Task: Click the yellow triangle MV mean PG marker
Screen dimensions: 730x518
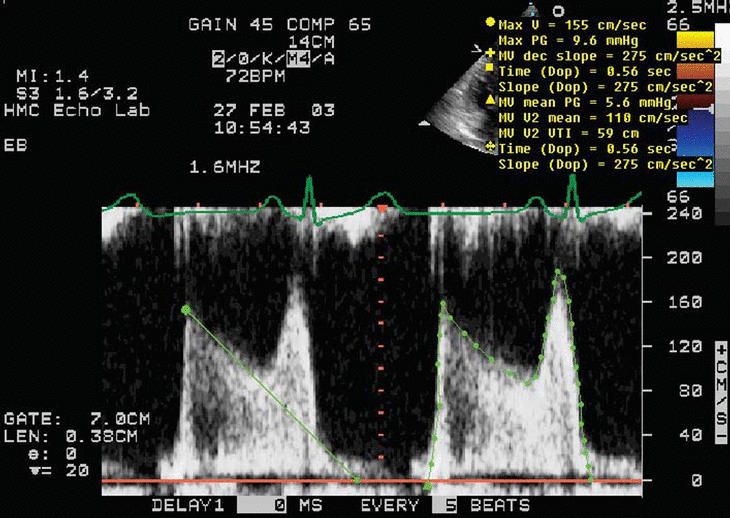Action: click(x=489, y=101)
